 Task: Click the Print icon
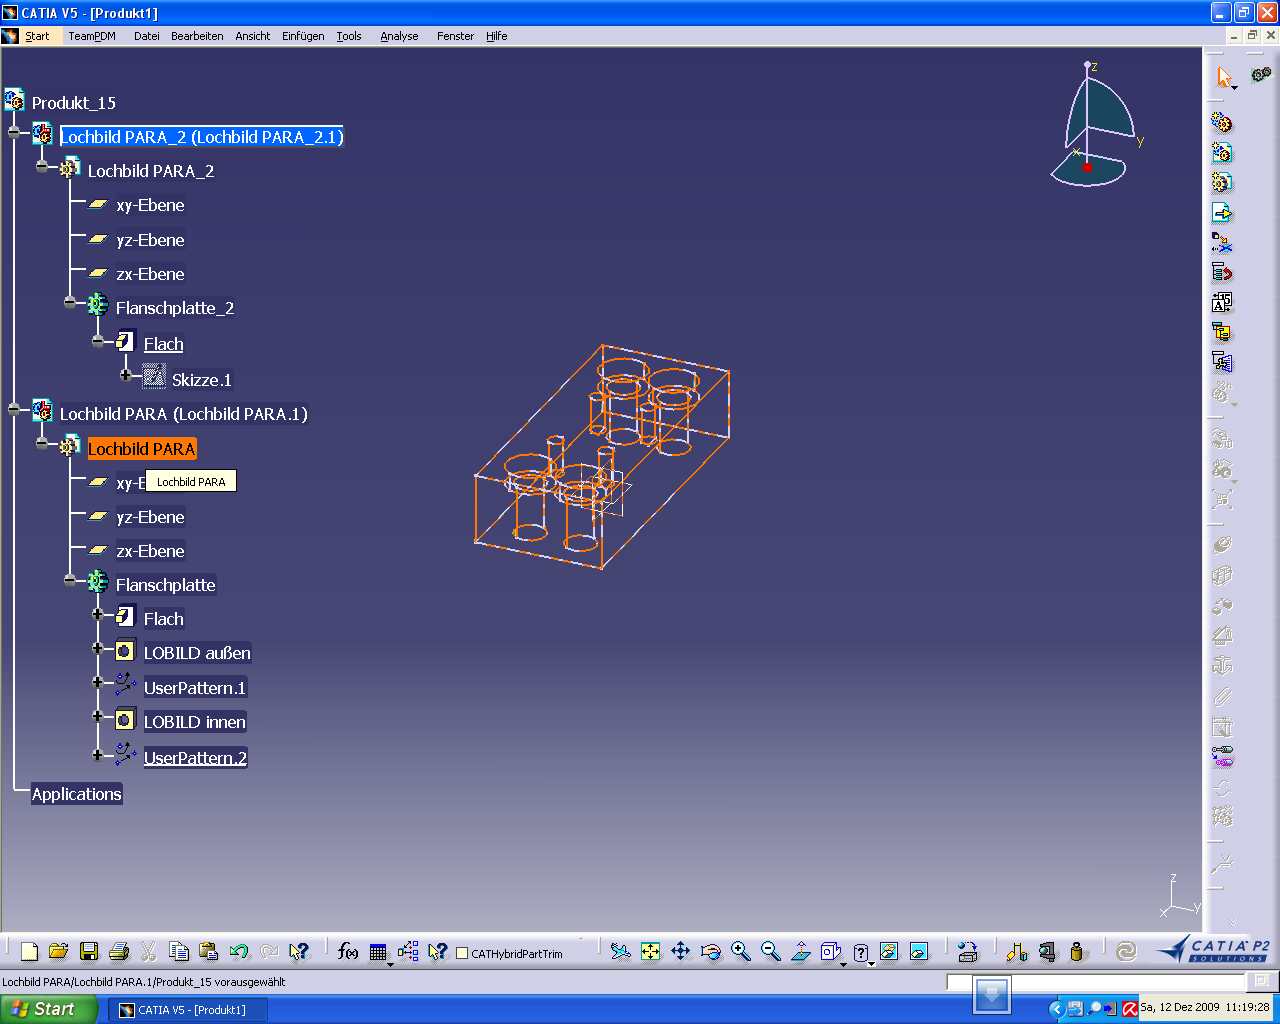(119, 952)
